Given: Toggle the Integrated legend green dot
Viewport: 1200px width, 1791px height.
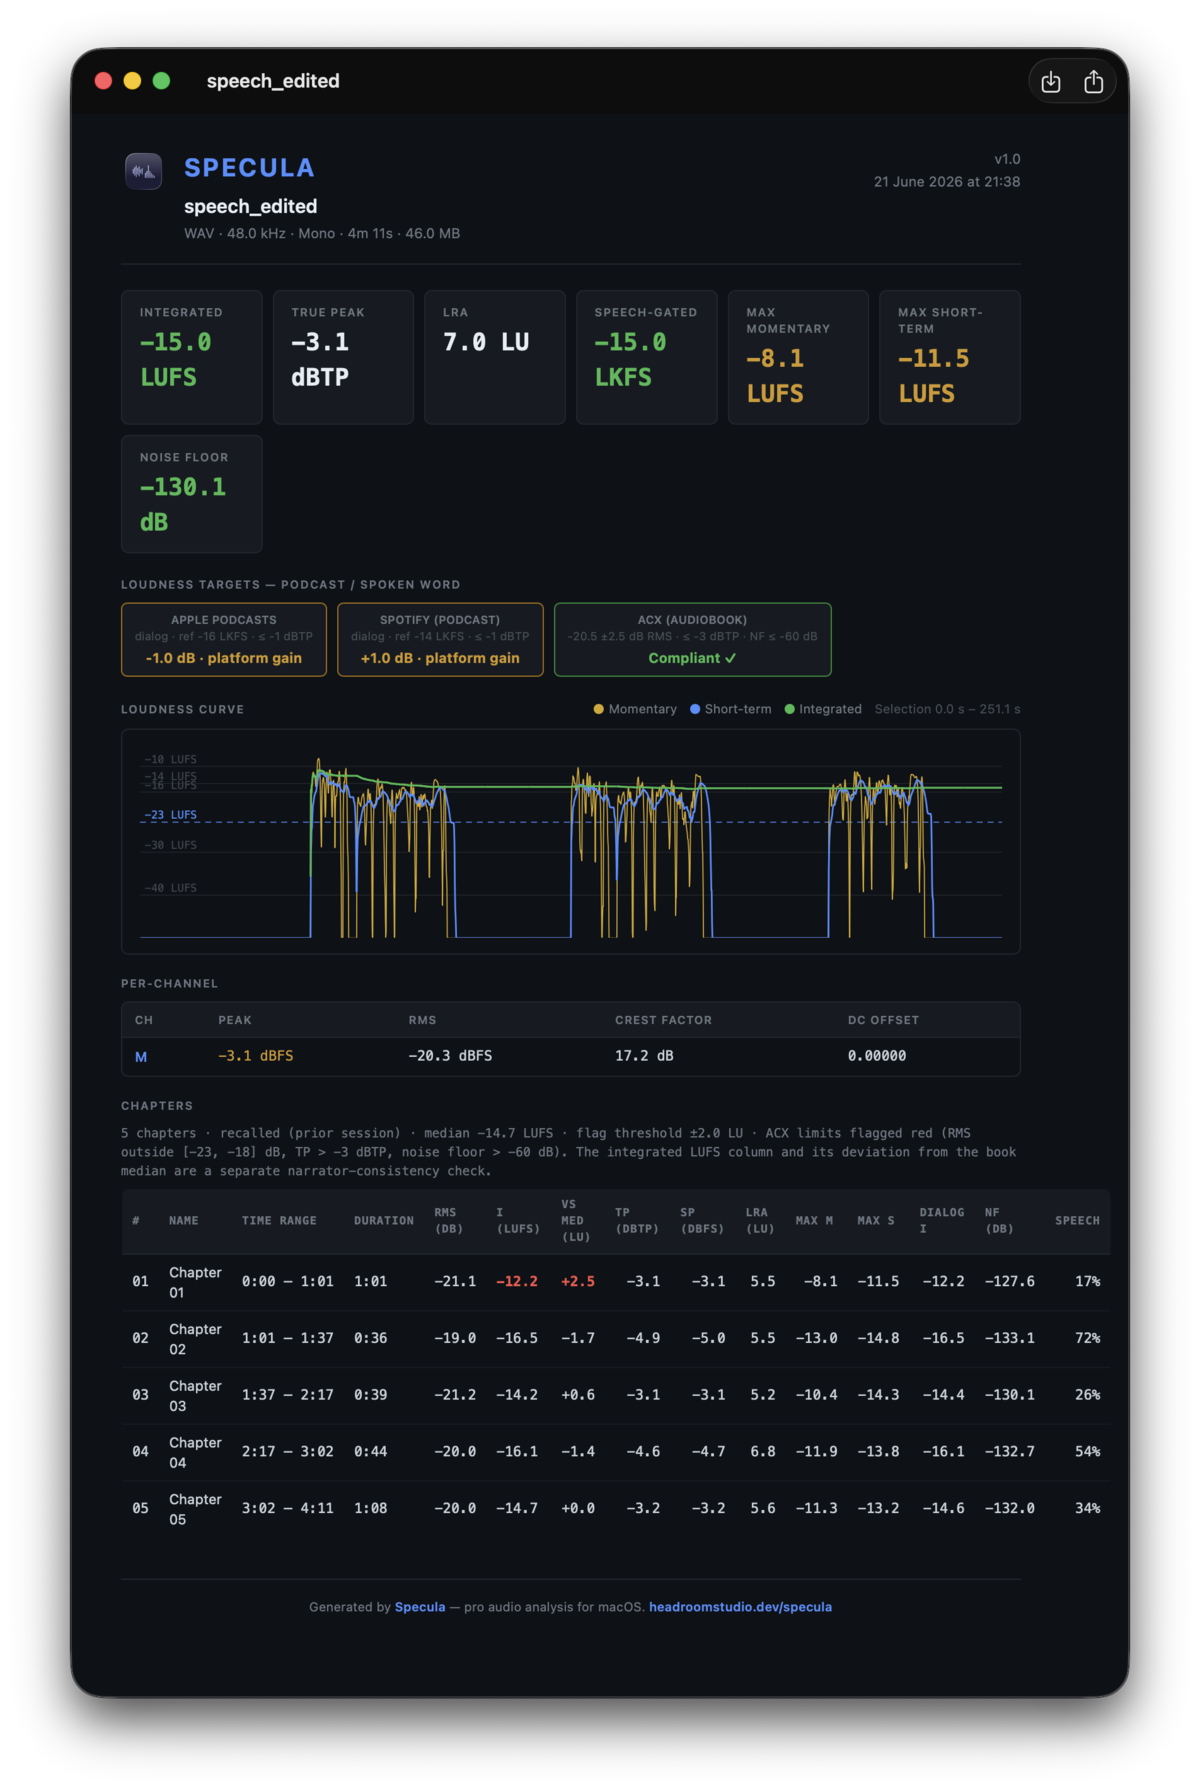Looking at the screenshot, I should (790, 709).
